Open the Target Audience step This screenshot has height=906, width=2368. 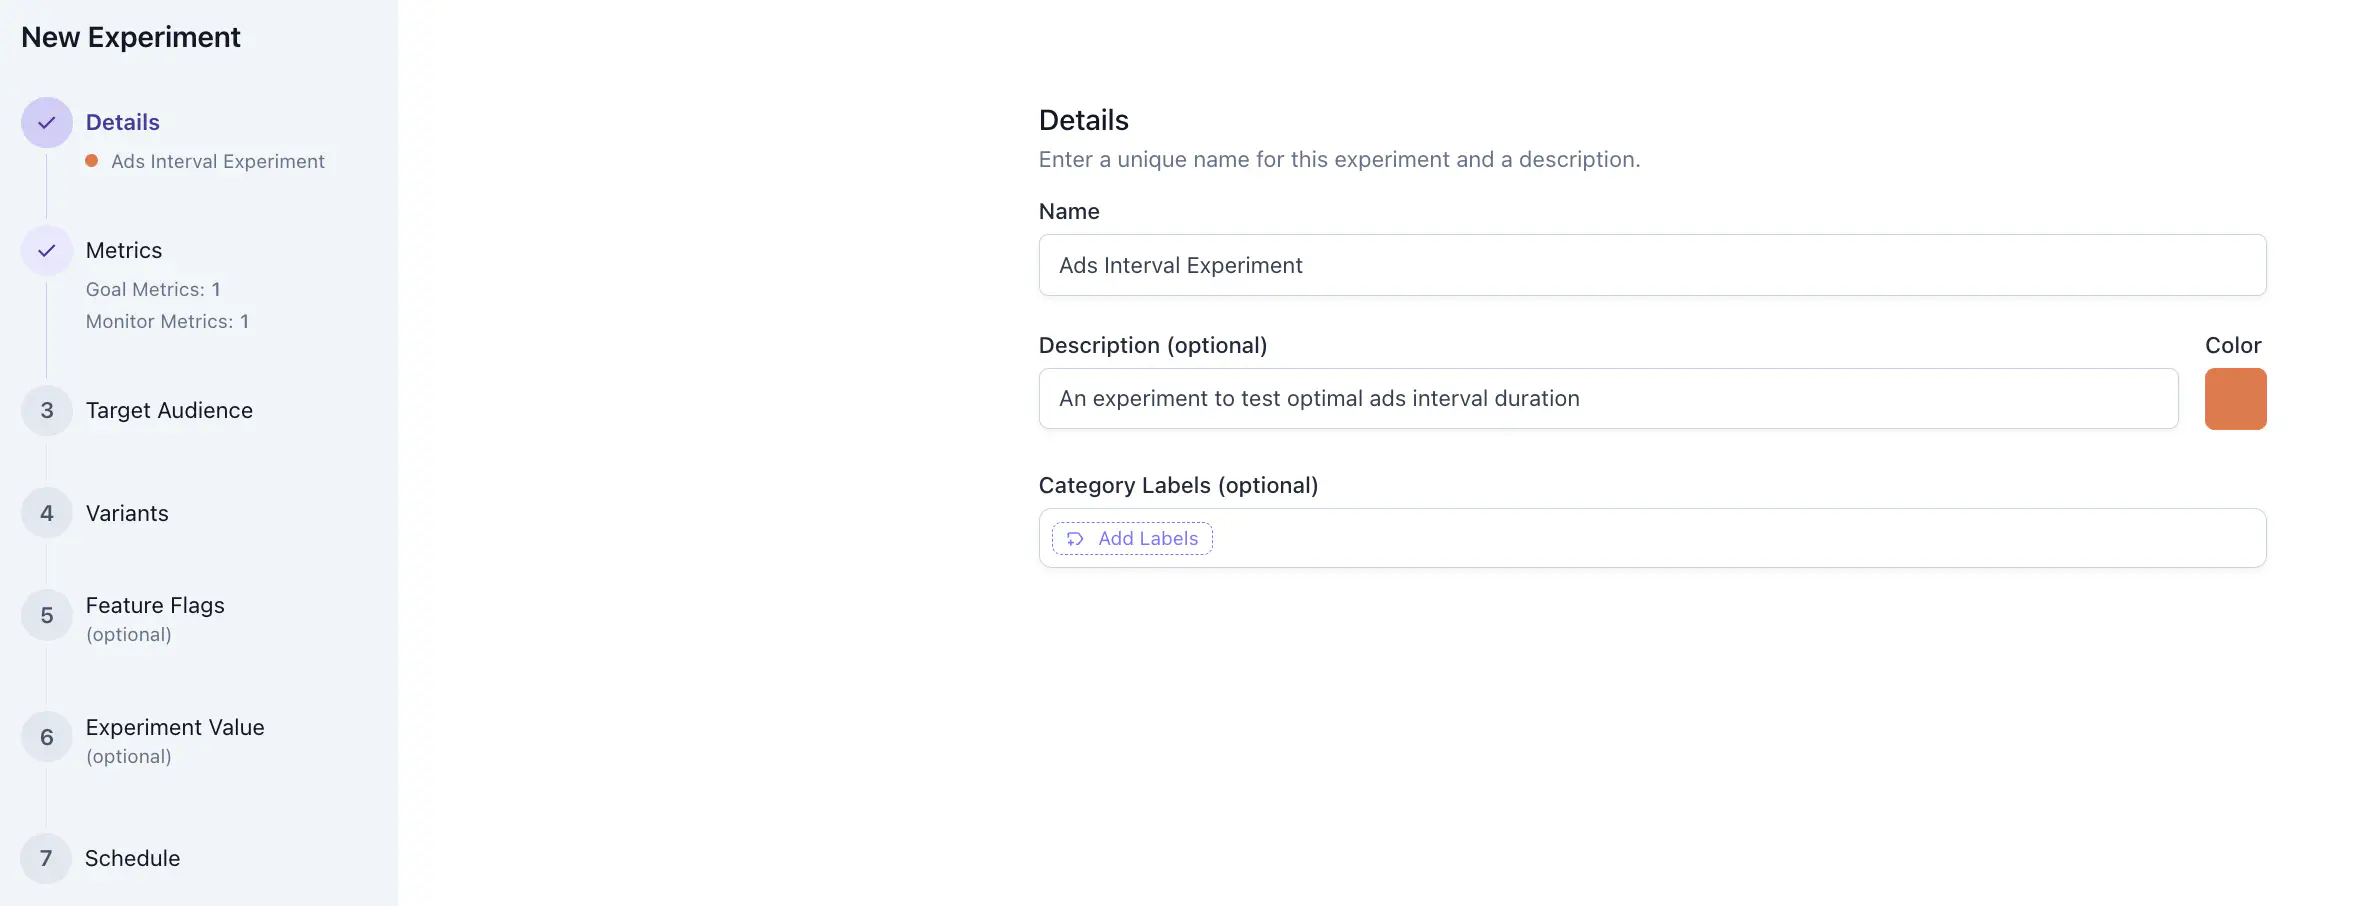click(x=169, y=411)
